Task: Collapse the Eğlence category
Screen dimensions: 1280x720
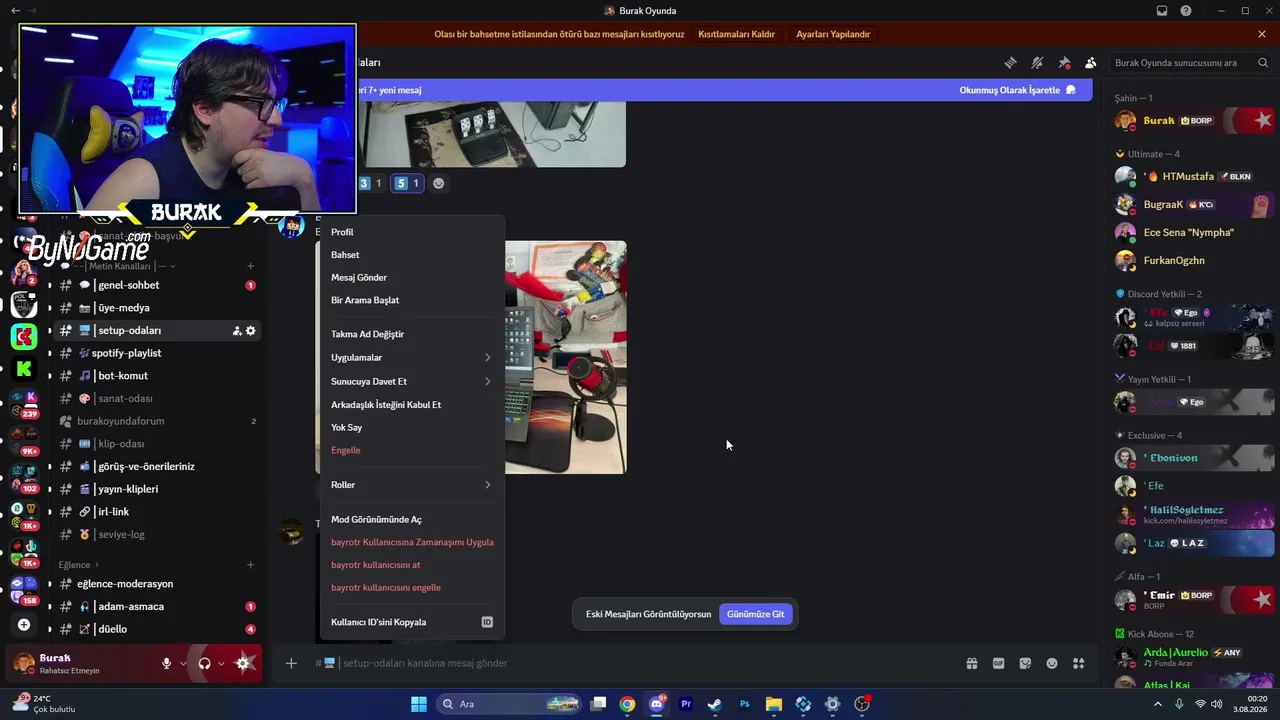Action: pos(79,565)
